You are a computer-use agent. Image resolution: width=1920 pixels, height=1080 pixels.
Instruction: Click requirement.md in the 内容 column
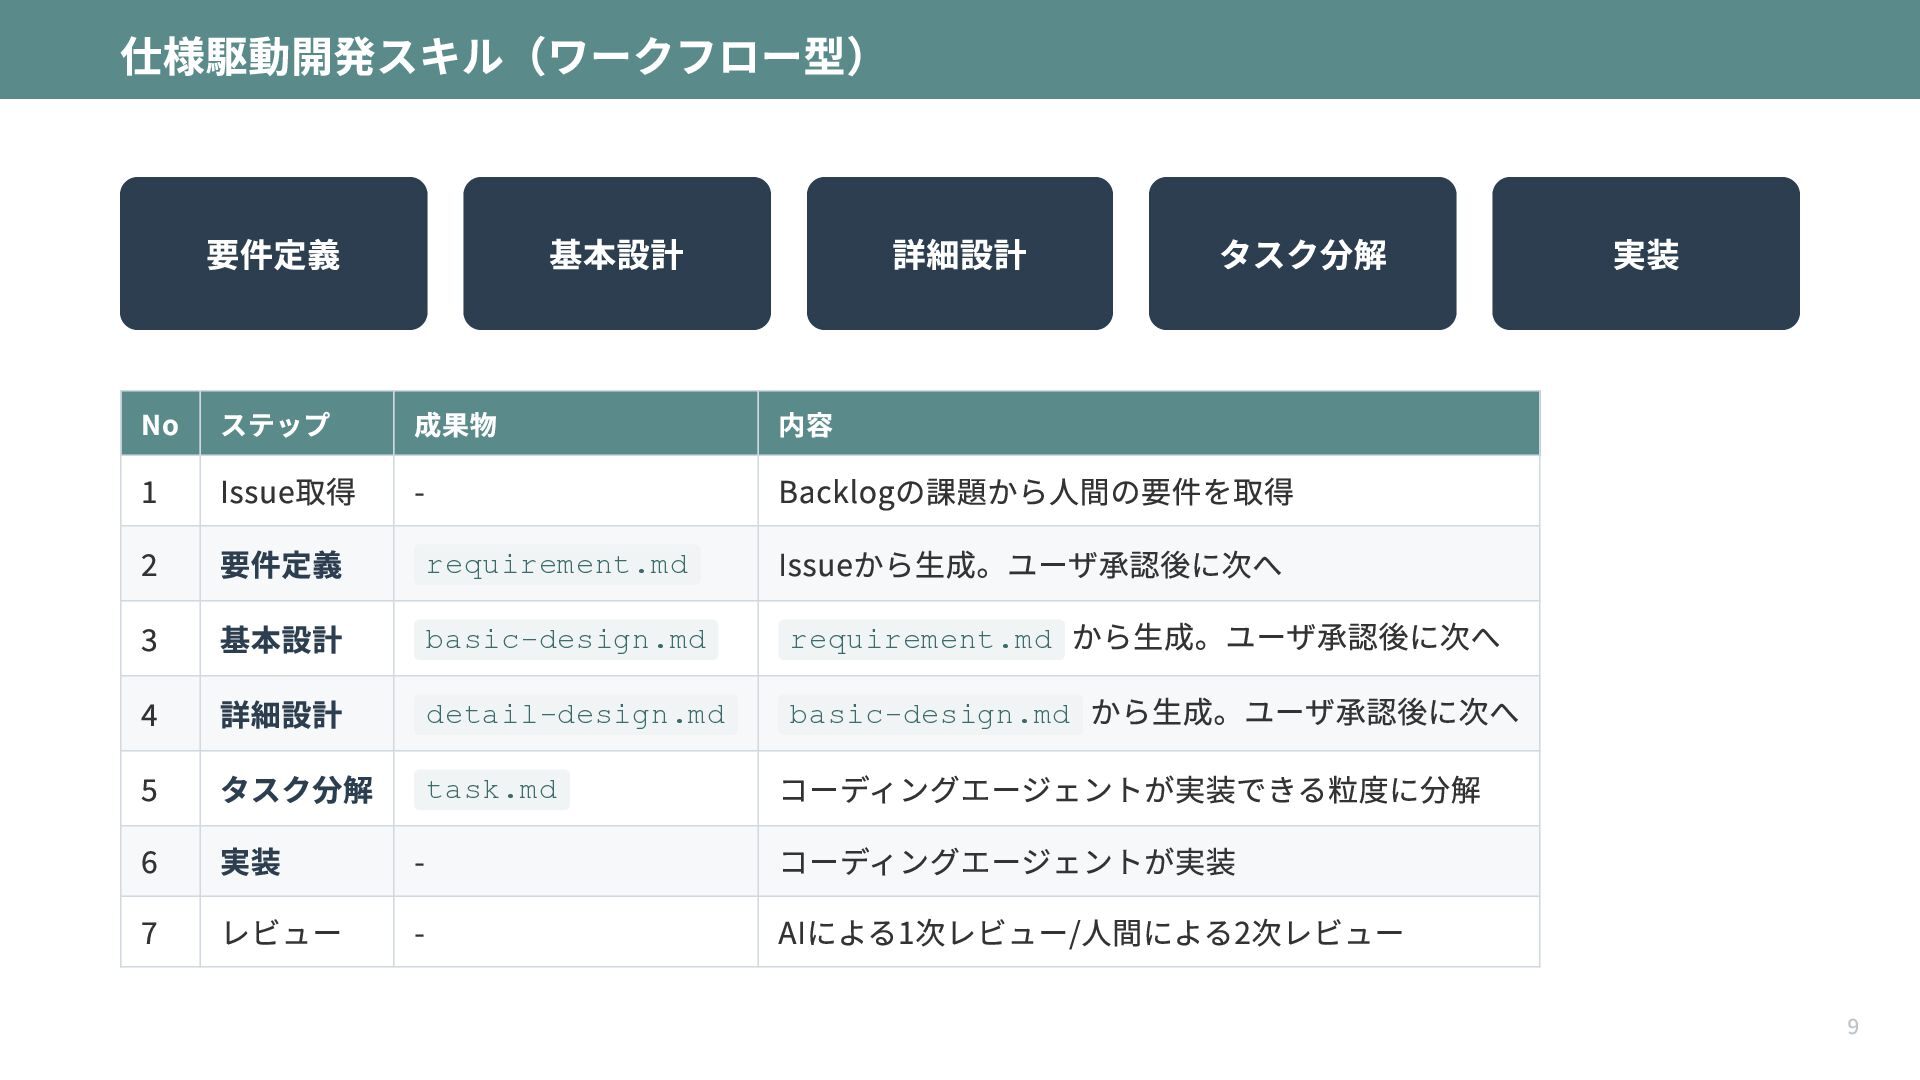click(x=921, y=640)
